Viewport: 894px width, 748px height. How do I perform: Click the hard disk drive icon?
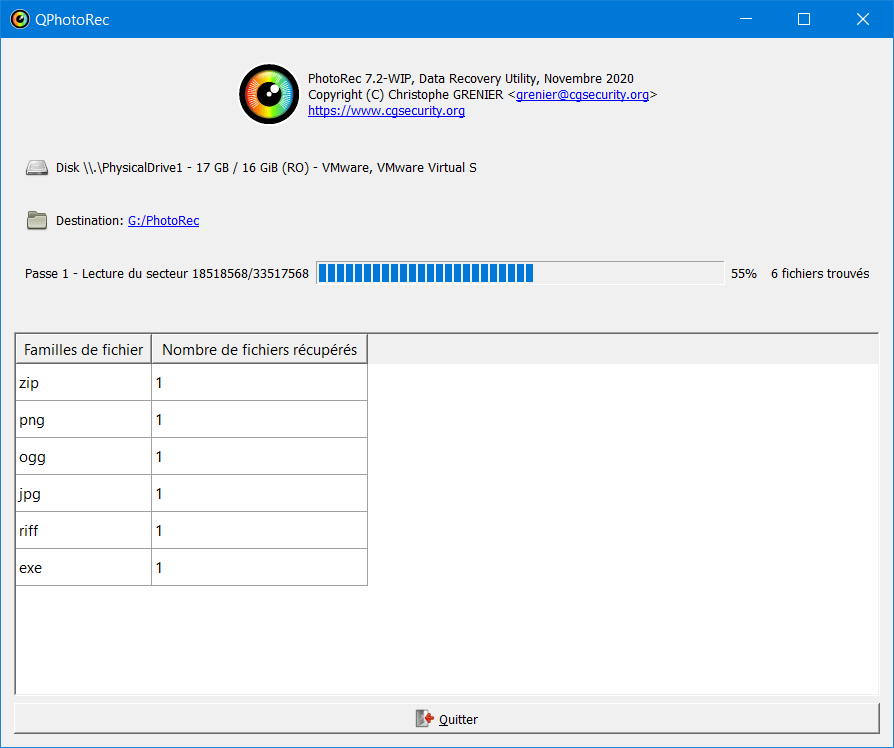click(37, 168)
